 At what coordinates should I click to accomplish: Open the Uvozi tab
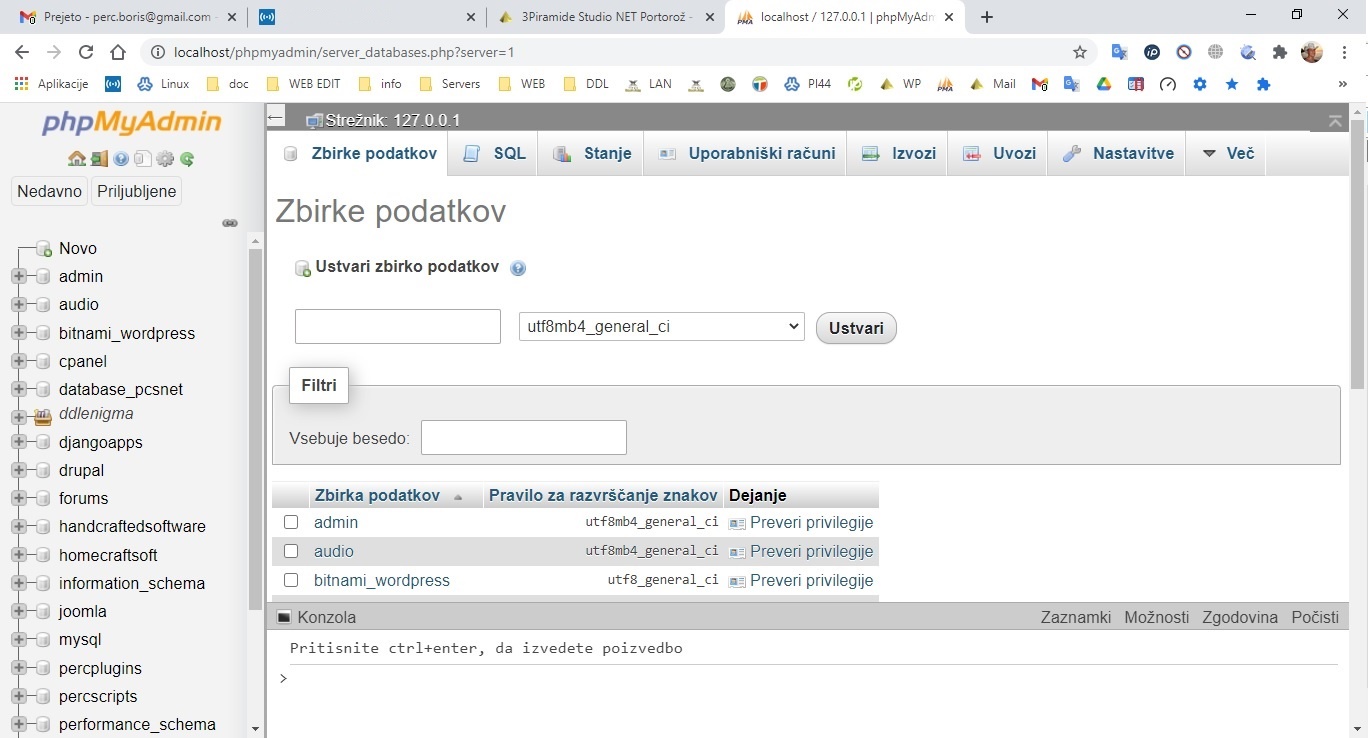pos(998,153)
